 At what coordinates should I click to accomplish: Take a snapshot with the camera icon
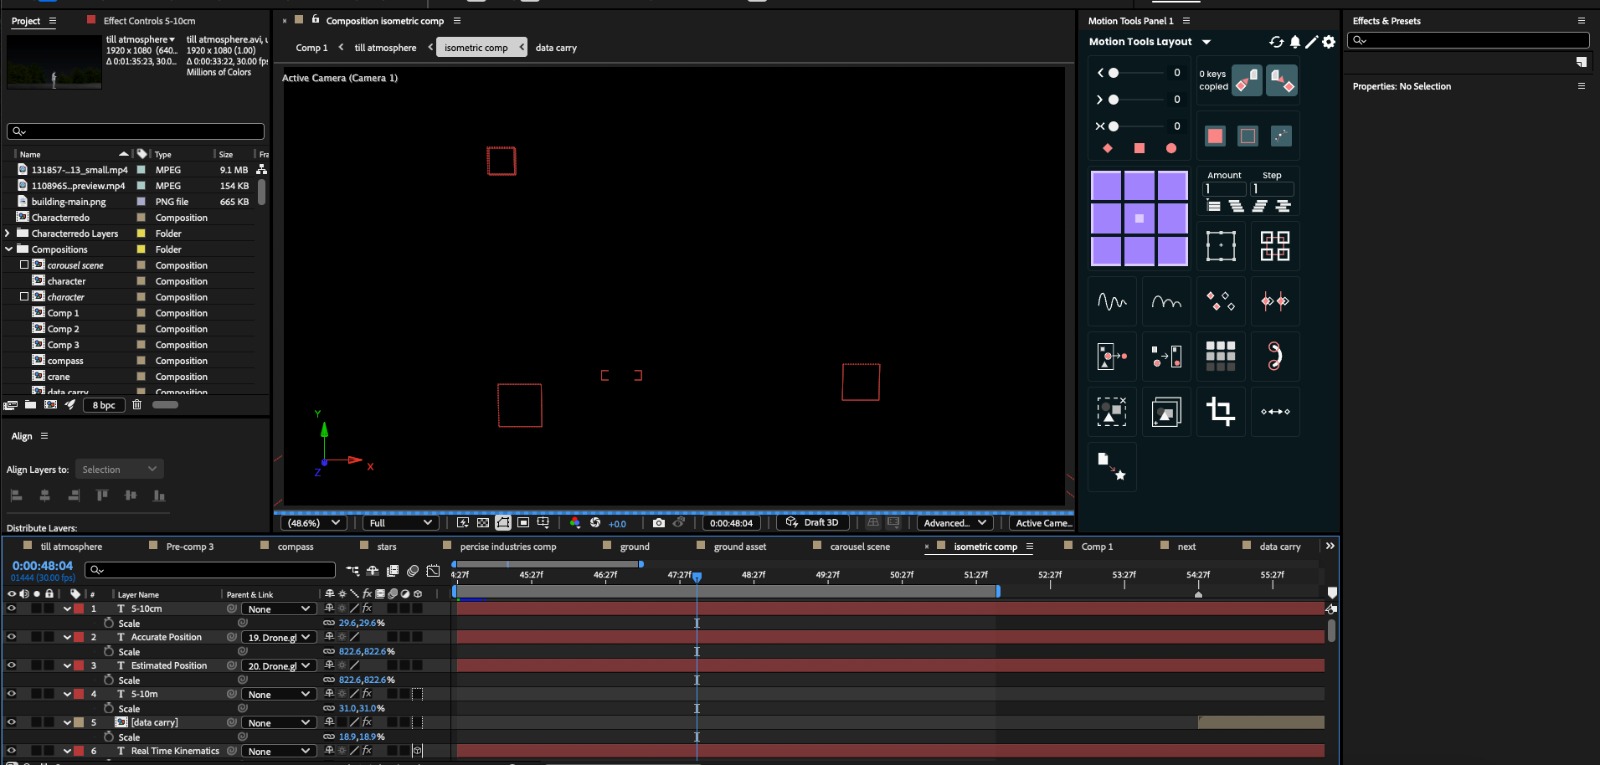coord(658,523)
